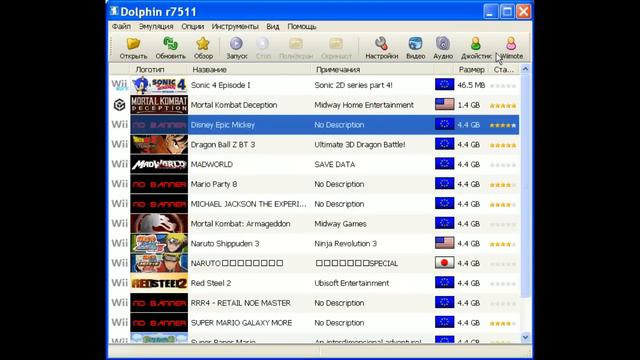Open the Джойстик controller icon
Screen dimensions: 640x360
coord(476,43)
